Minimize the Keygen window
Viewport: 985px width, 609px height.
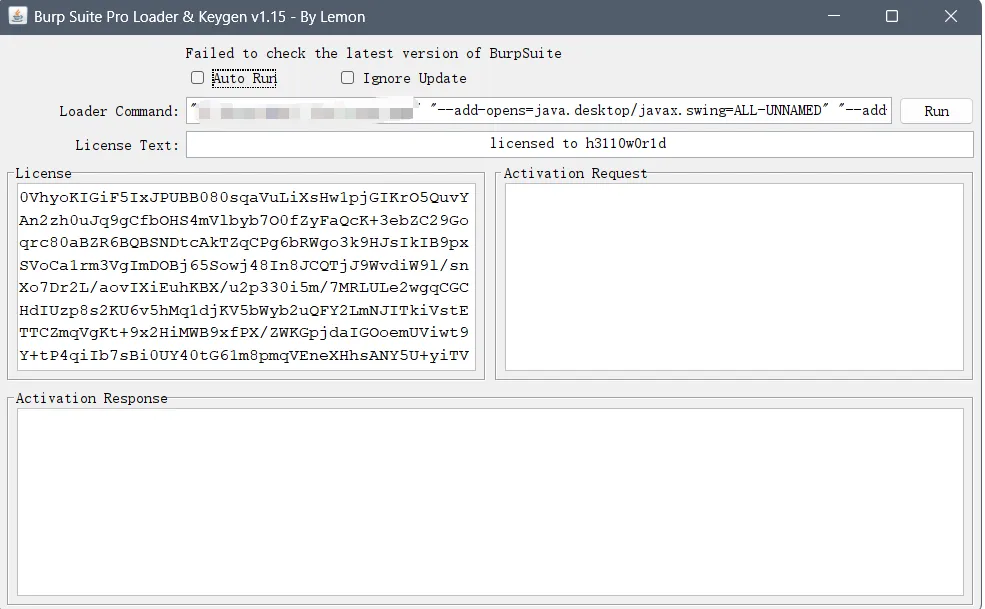tap(834, 16)
